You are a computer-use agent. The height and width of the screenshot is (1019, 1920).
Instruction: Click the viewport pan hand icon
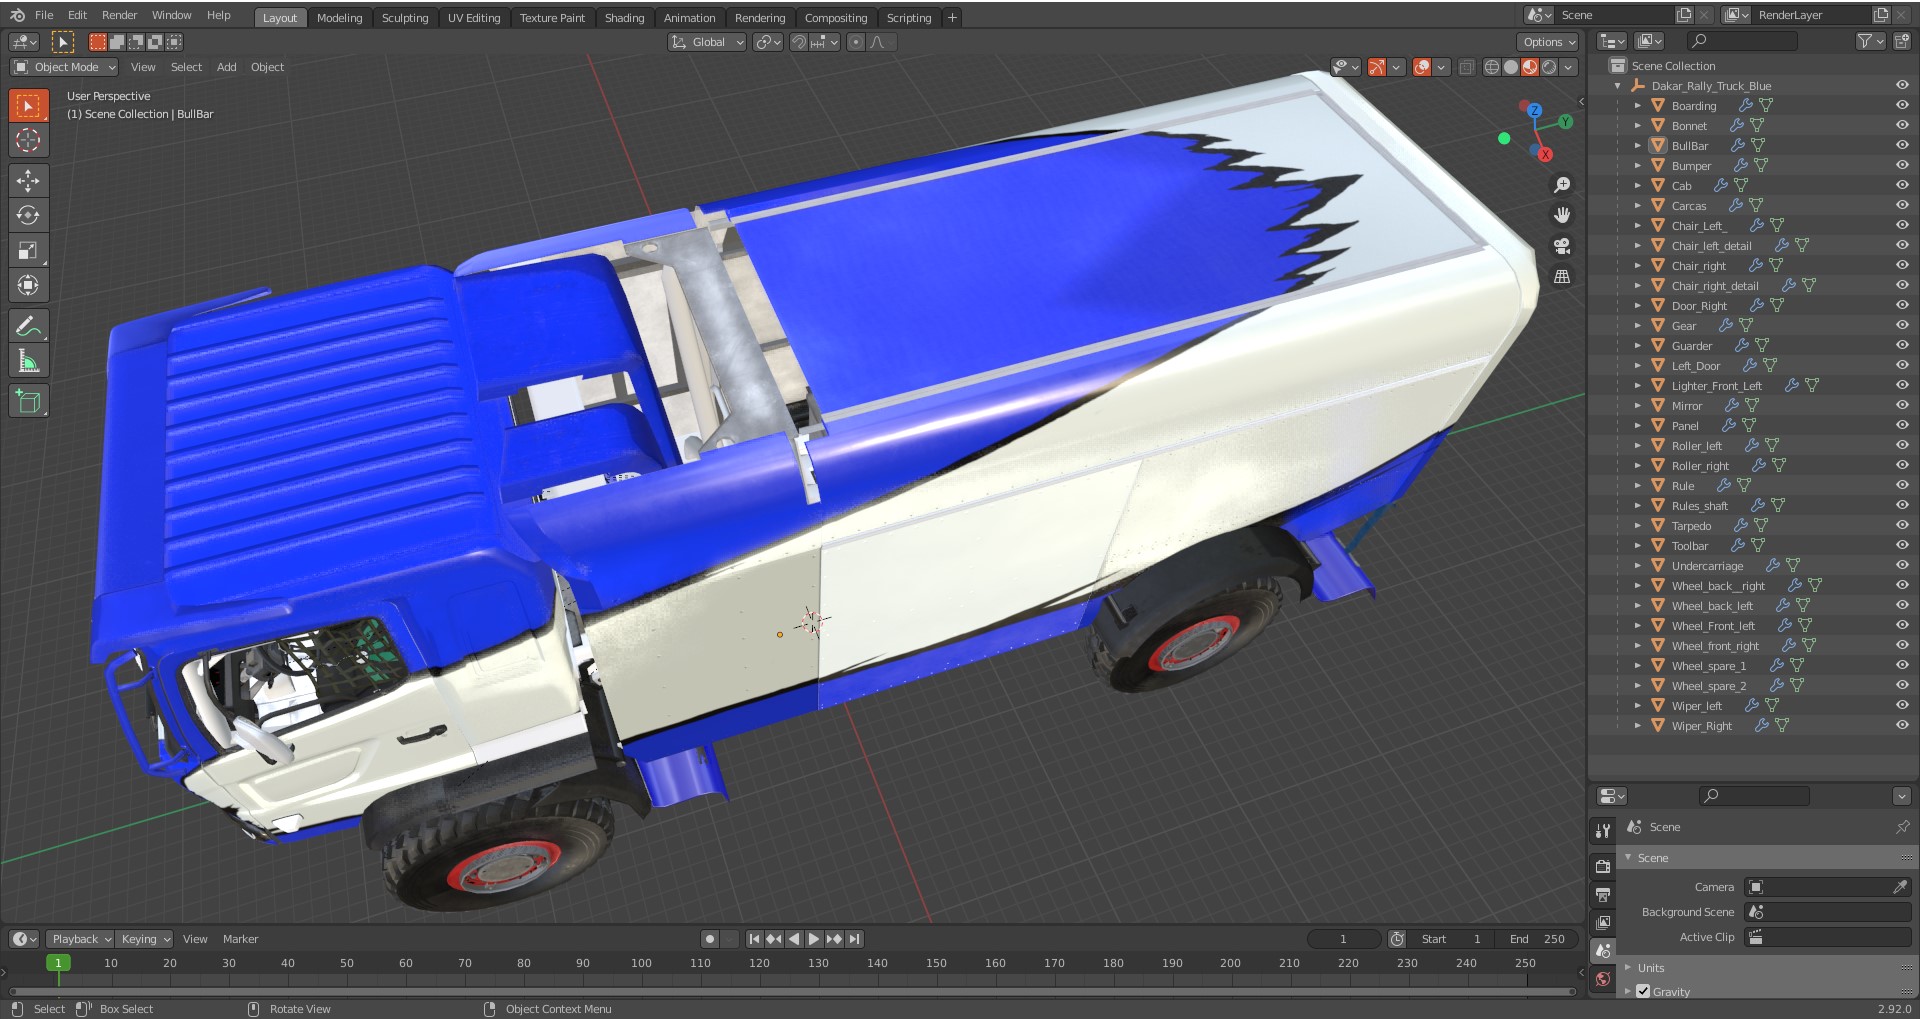click(1561, 215)
